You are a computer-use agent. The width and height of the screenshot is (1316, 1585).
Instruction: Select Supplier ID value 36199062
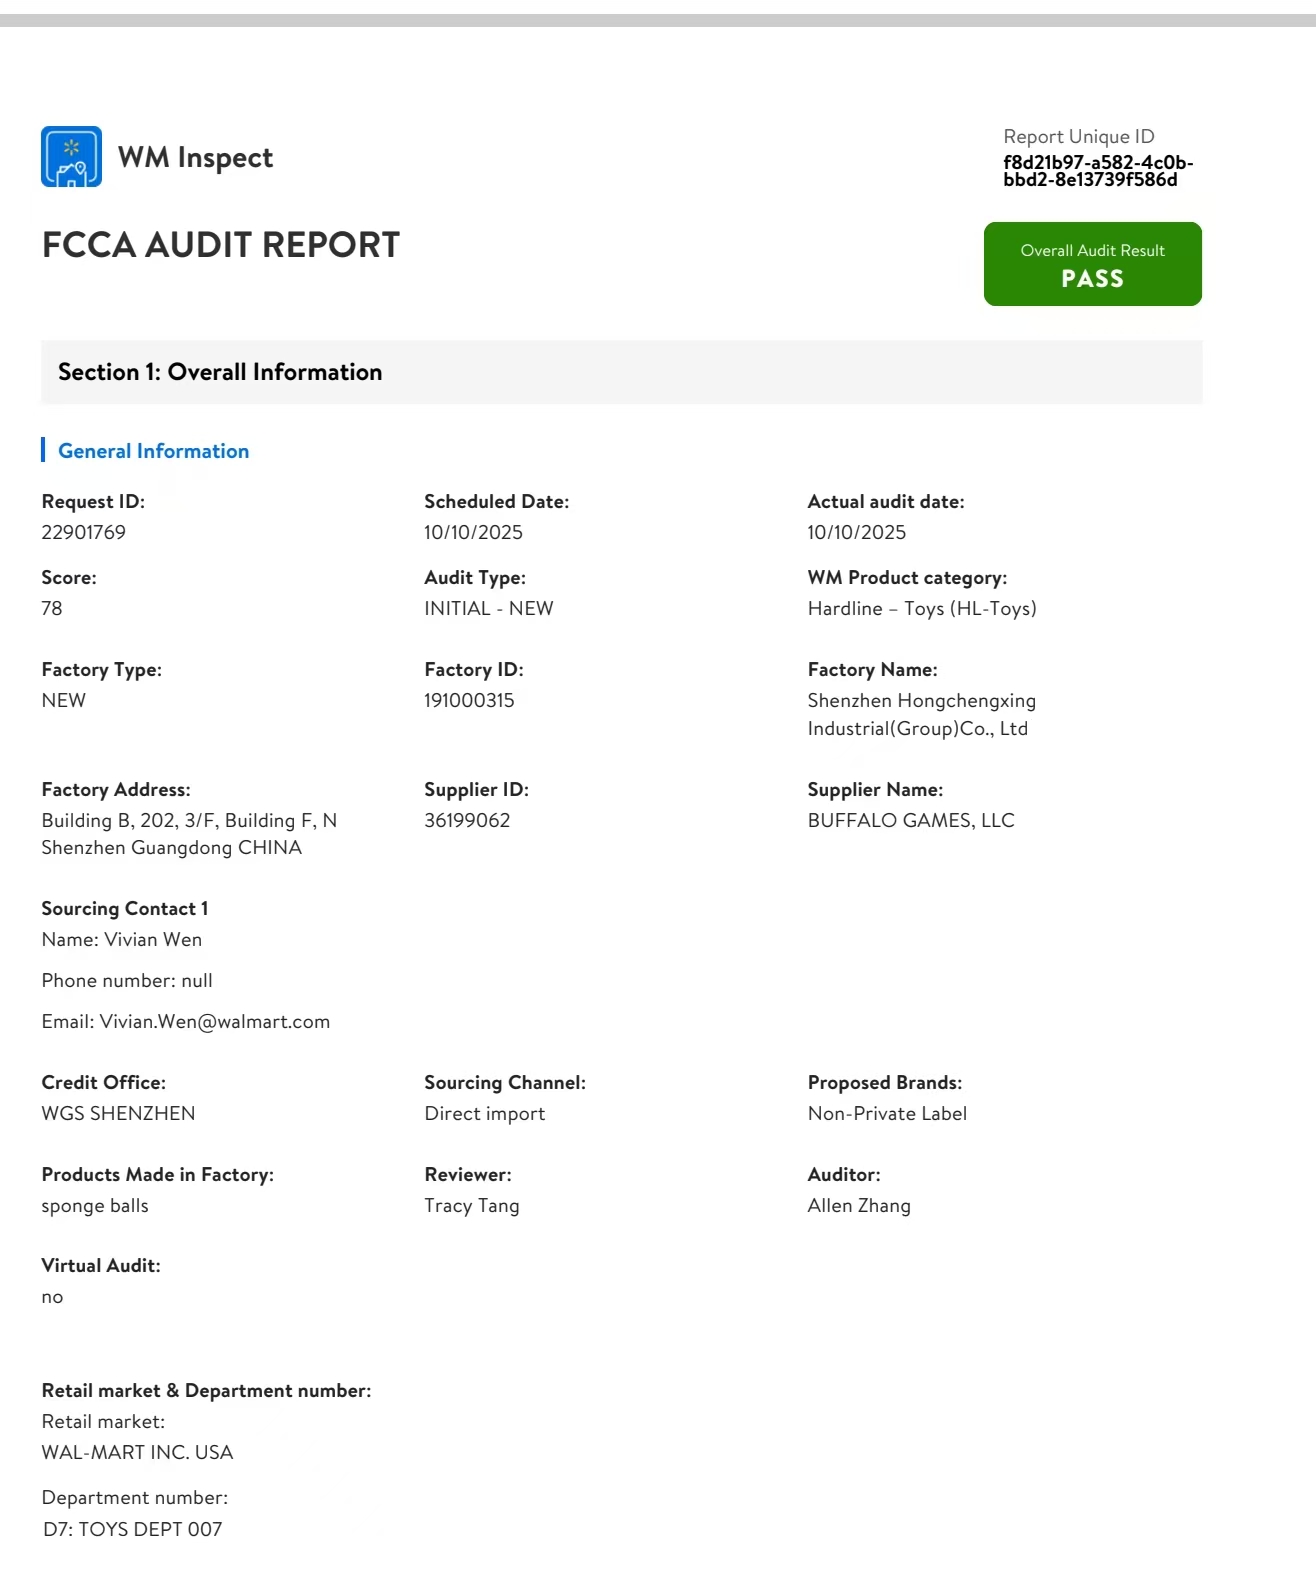(467, 820)
